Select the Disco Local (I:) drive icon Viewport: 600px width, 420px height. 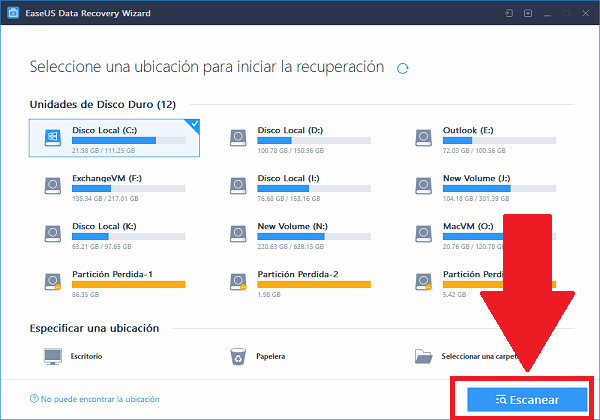point(238,186)
